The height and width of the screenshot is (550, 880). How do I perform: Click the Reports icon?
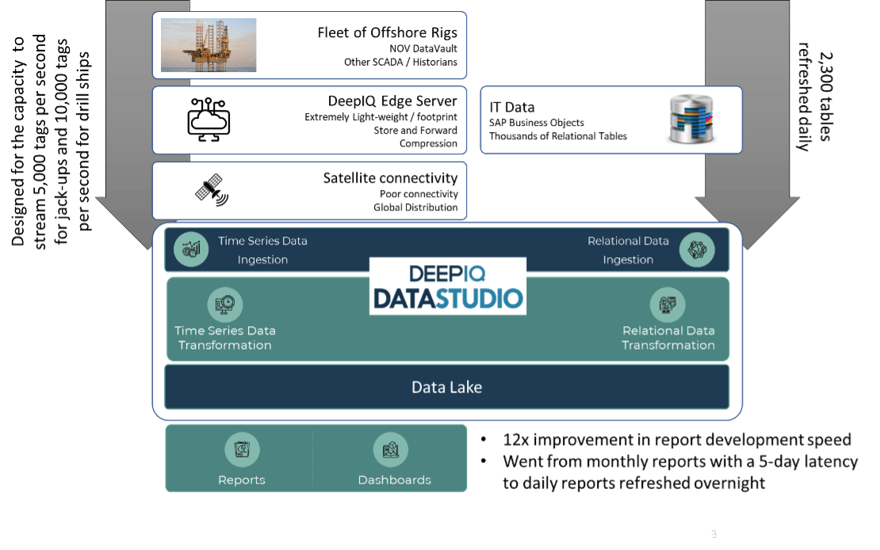point(242,450)
